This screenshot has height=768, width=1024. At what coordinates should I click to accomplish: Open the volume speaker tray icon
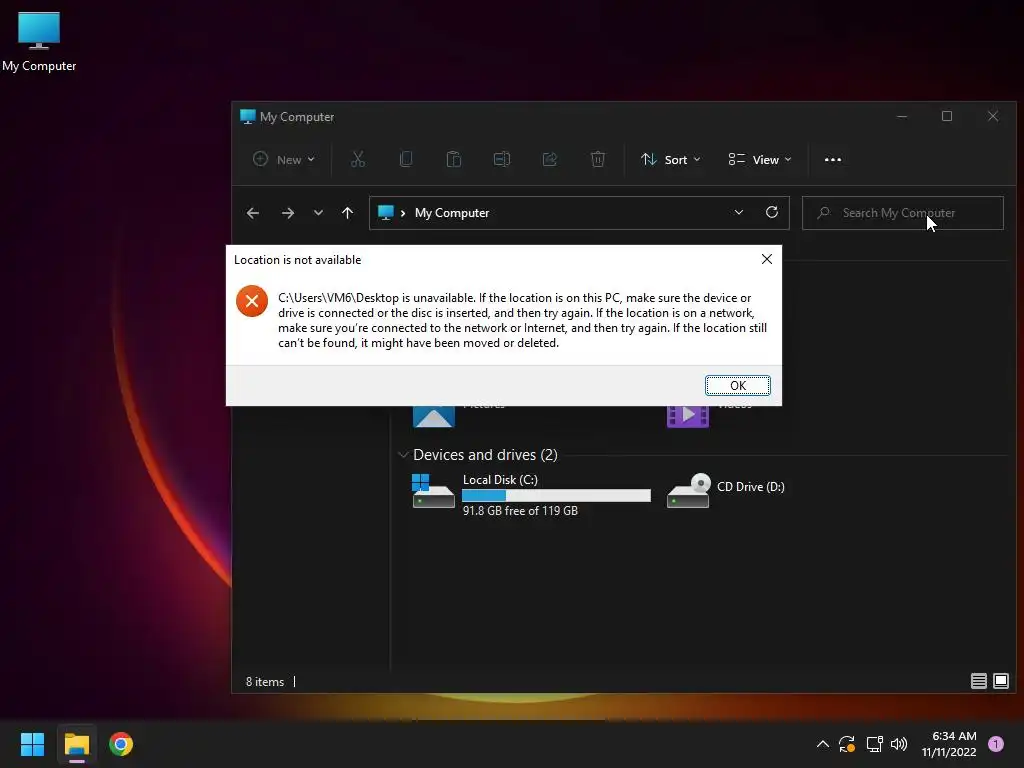899,744
